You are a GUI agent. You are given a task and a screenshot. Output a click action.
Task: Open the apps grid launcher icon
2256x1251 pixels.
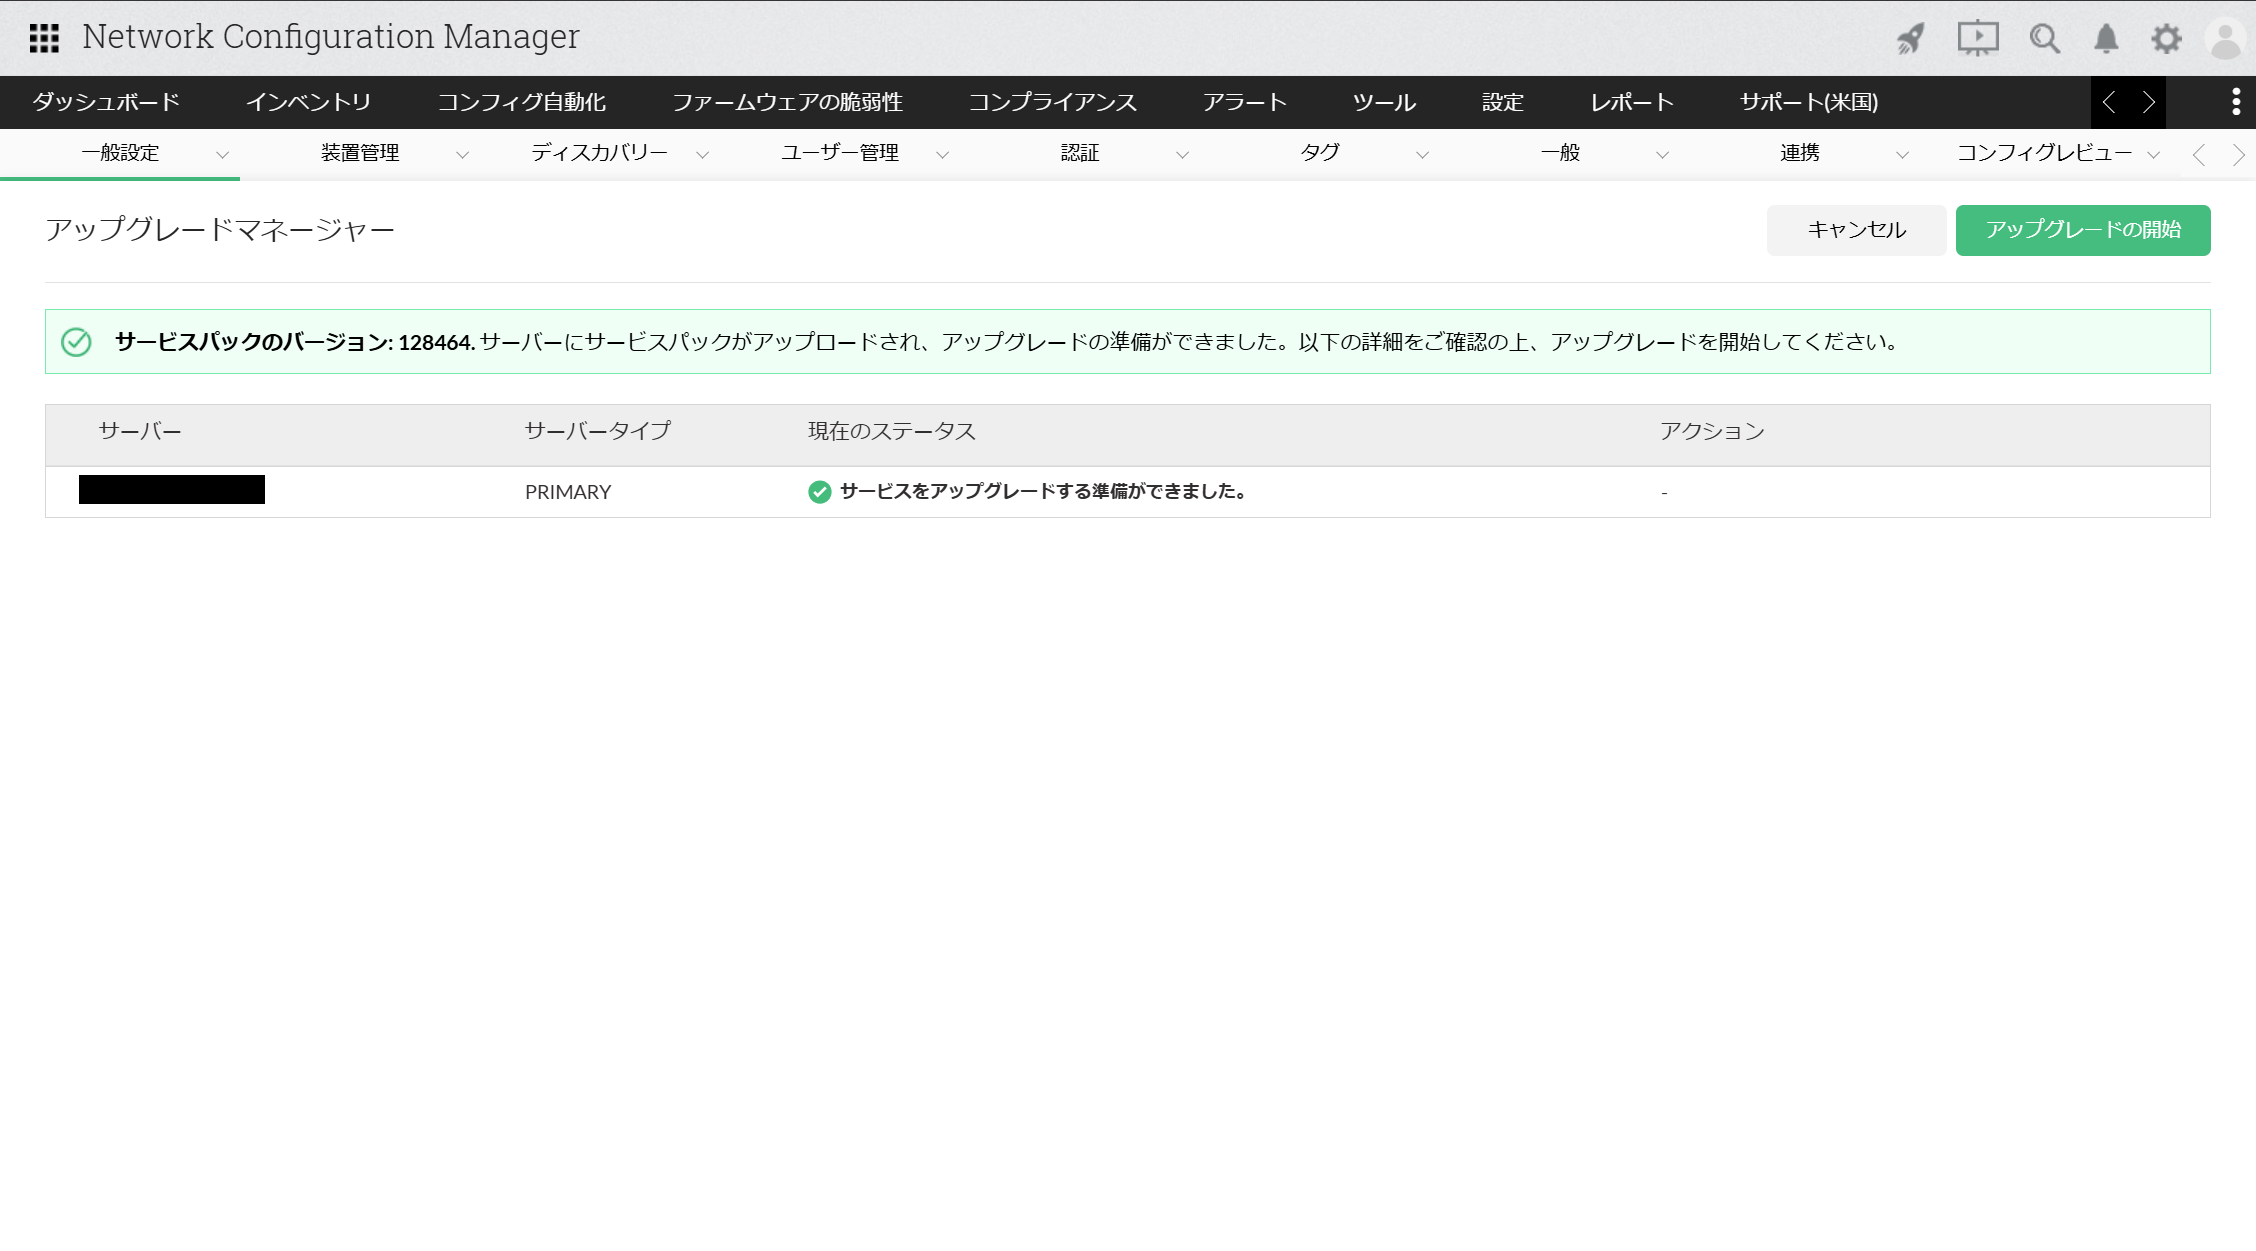pyautogui.click(x=44, y=38)
